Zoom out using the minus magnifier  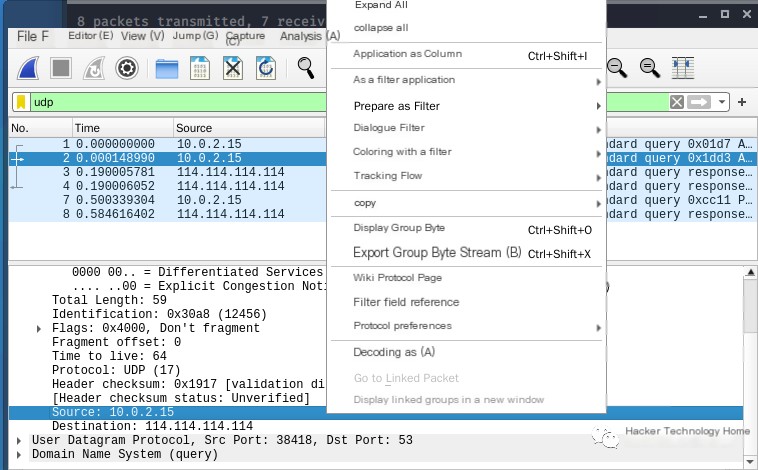(617, 68)
